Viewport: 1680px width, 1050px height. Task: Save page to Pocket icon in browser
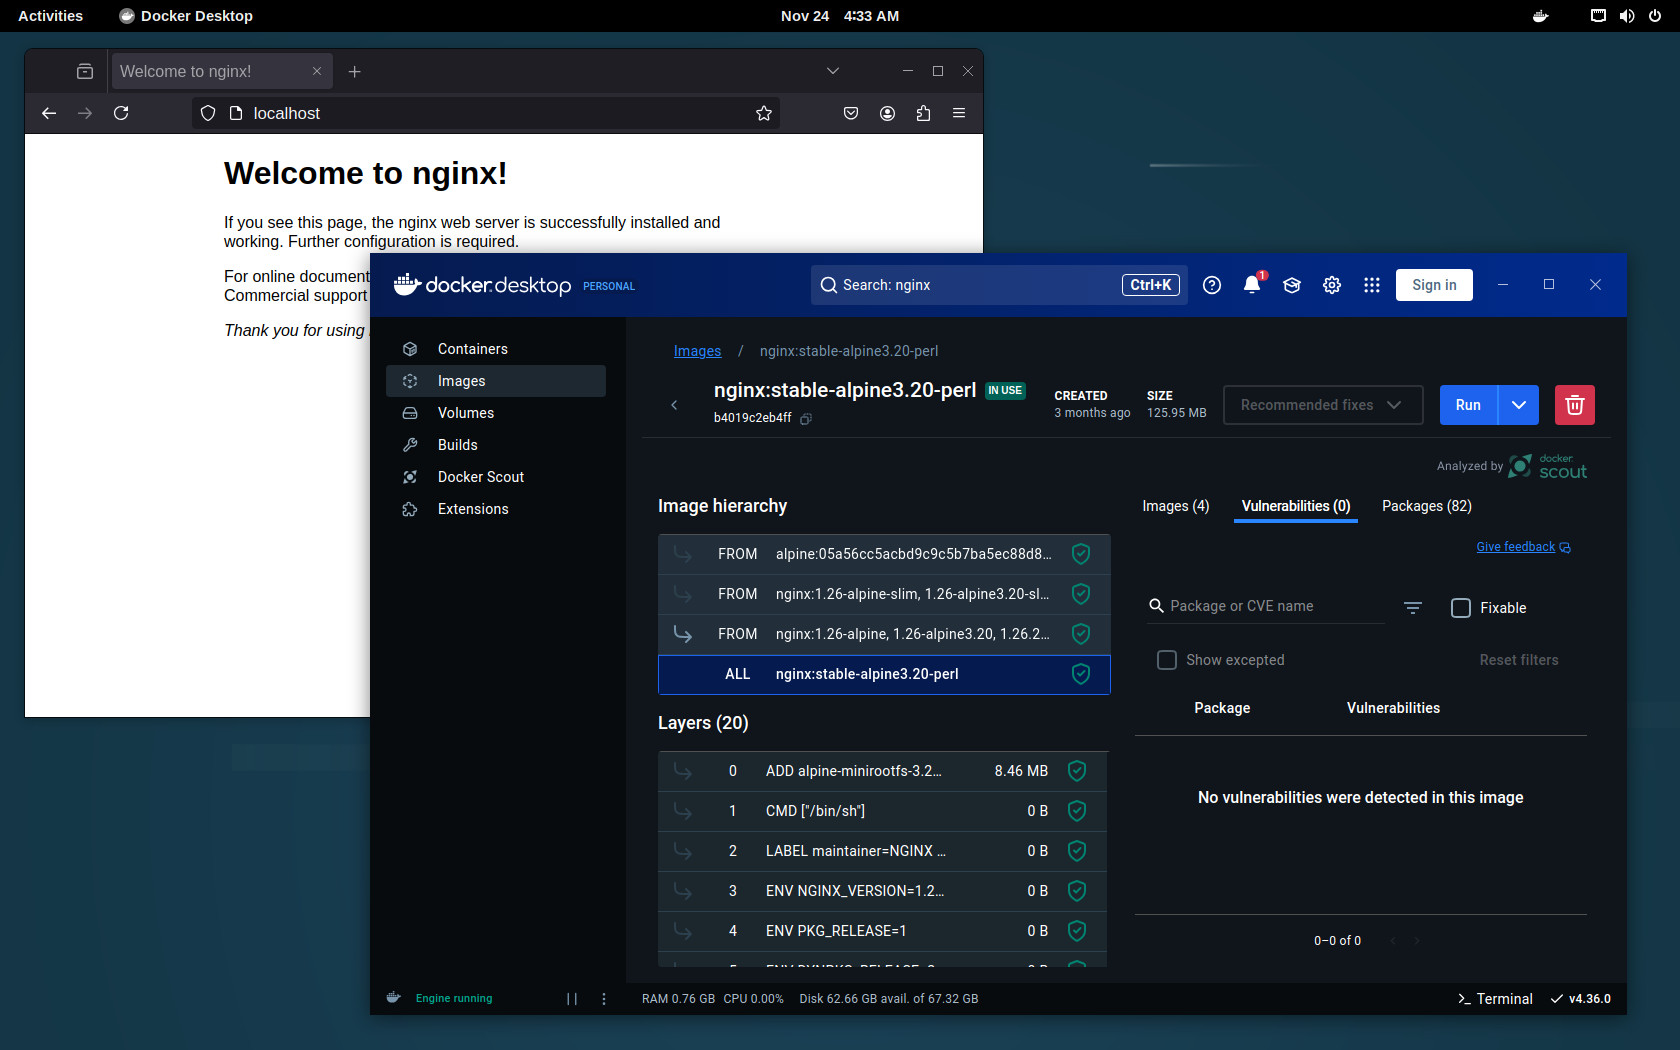click(x=851, y=113)
